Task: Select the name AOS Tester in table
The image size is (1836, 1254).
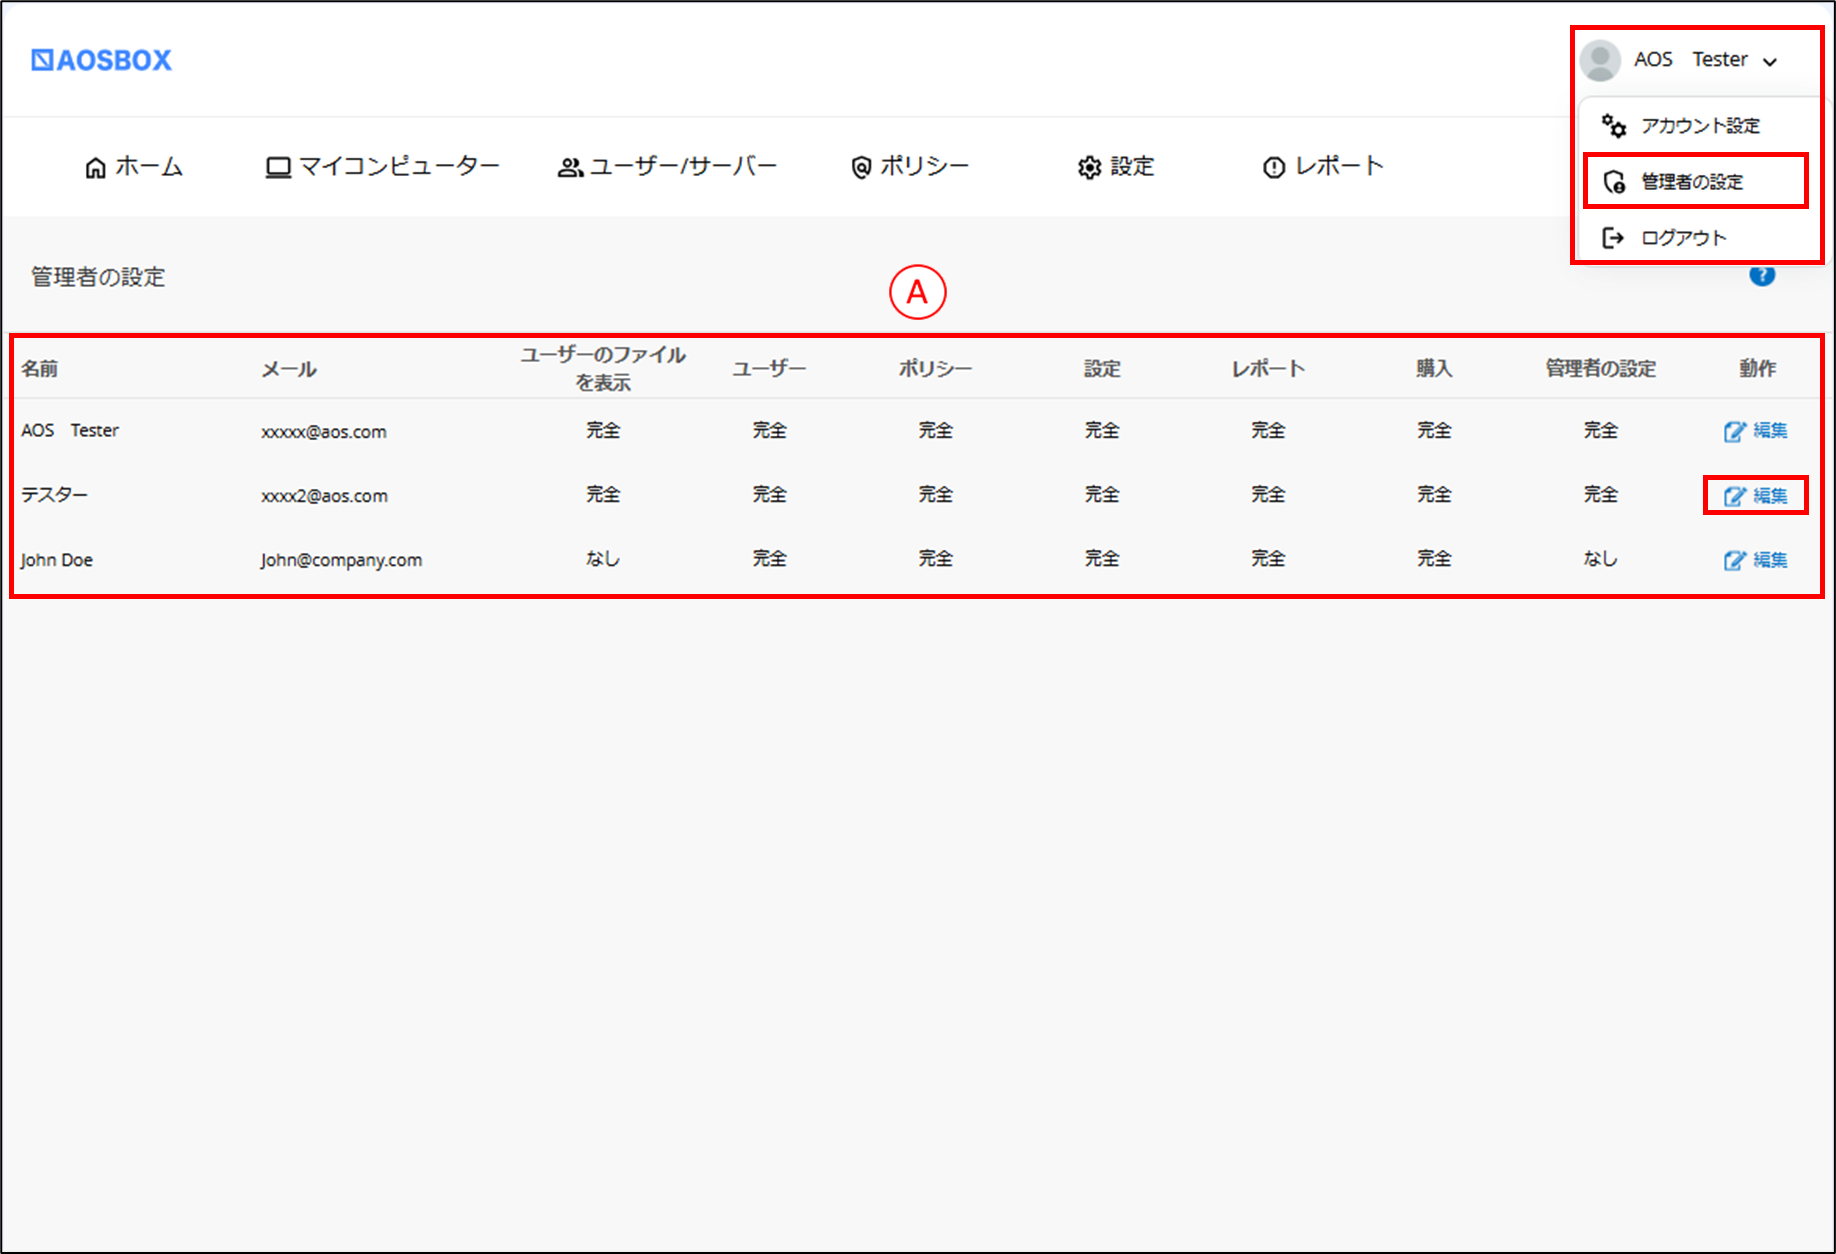Action: pos(70,430)
